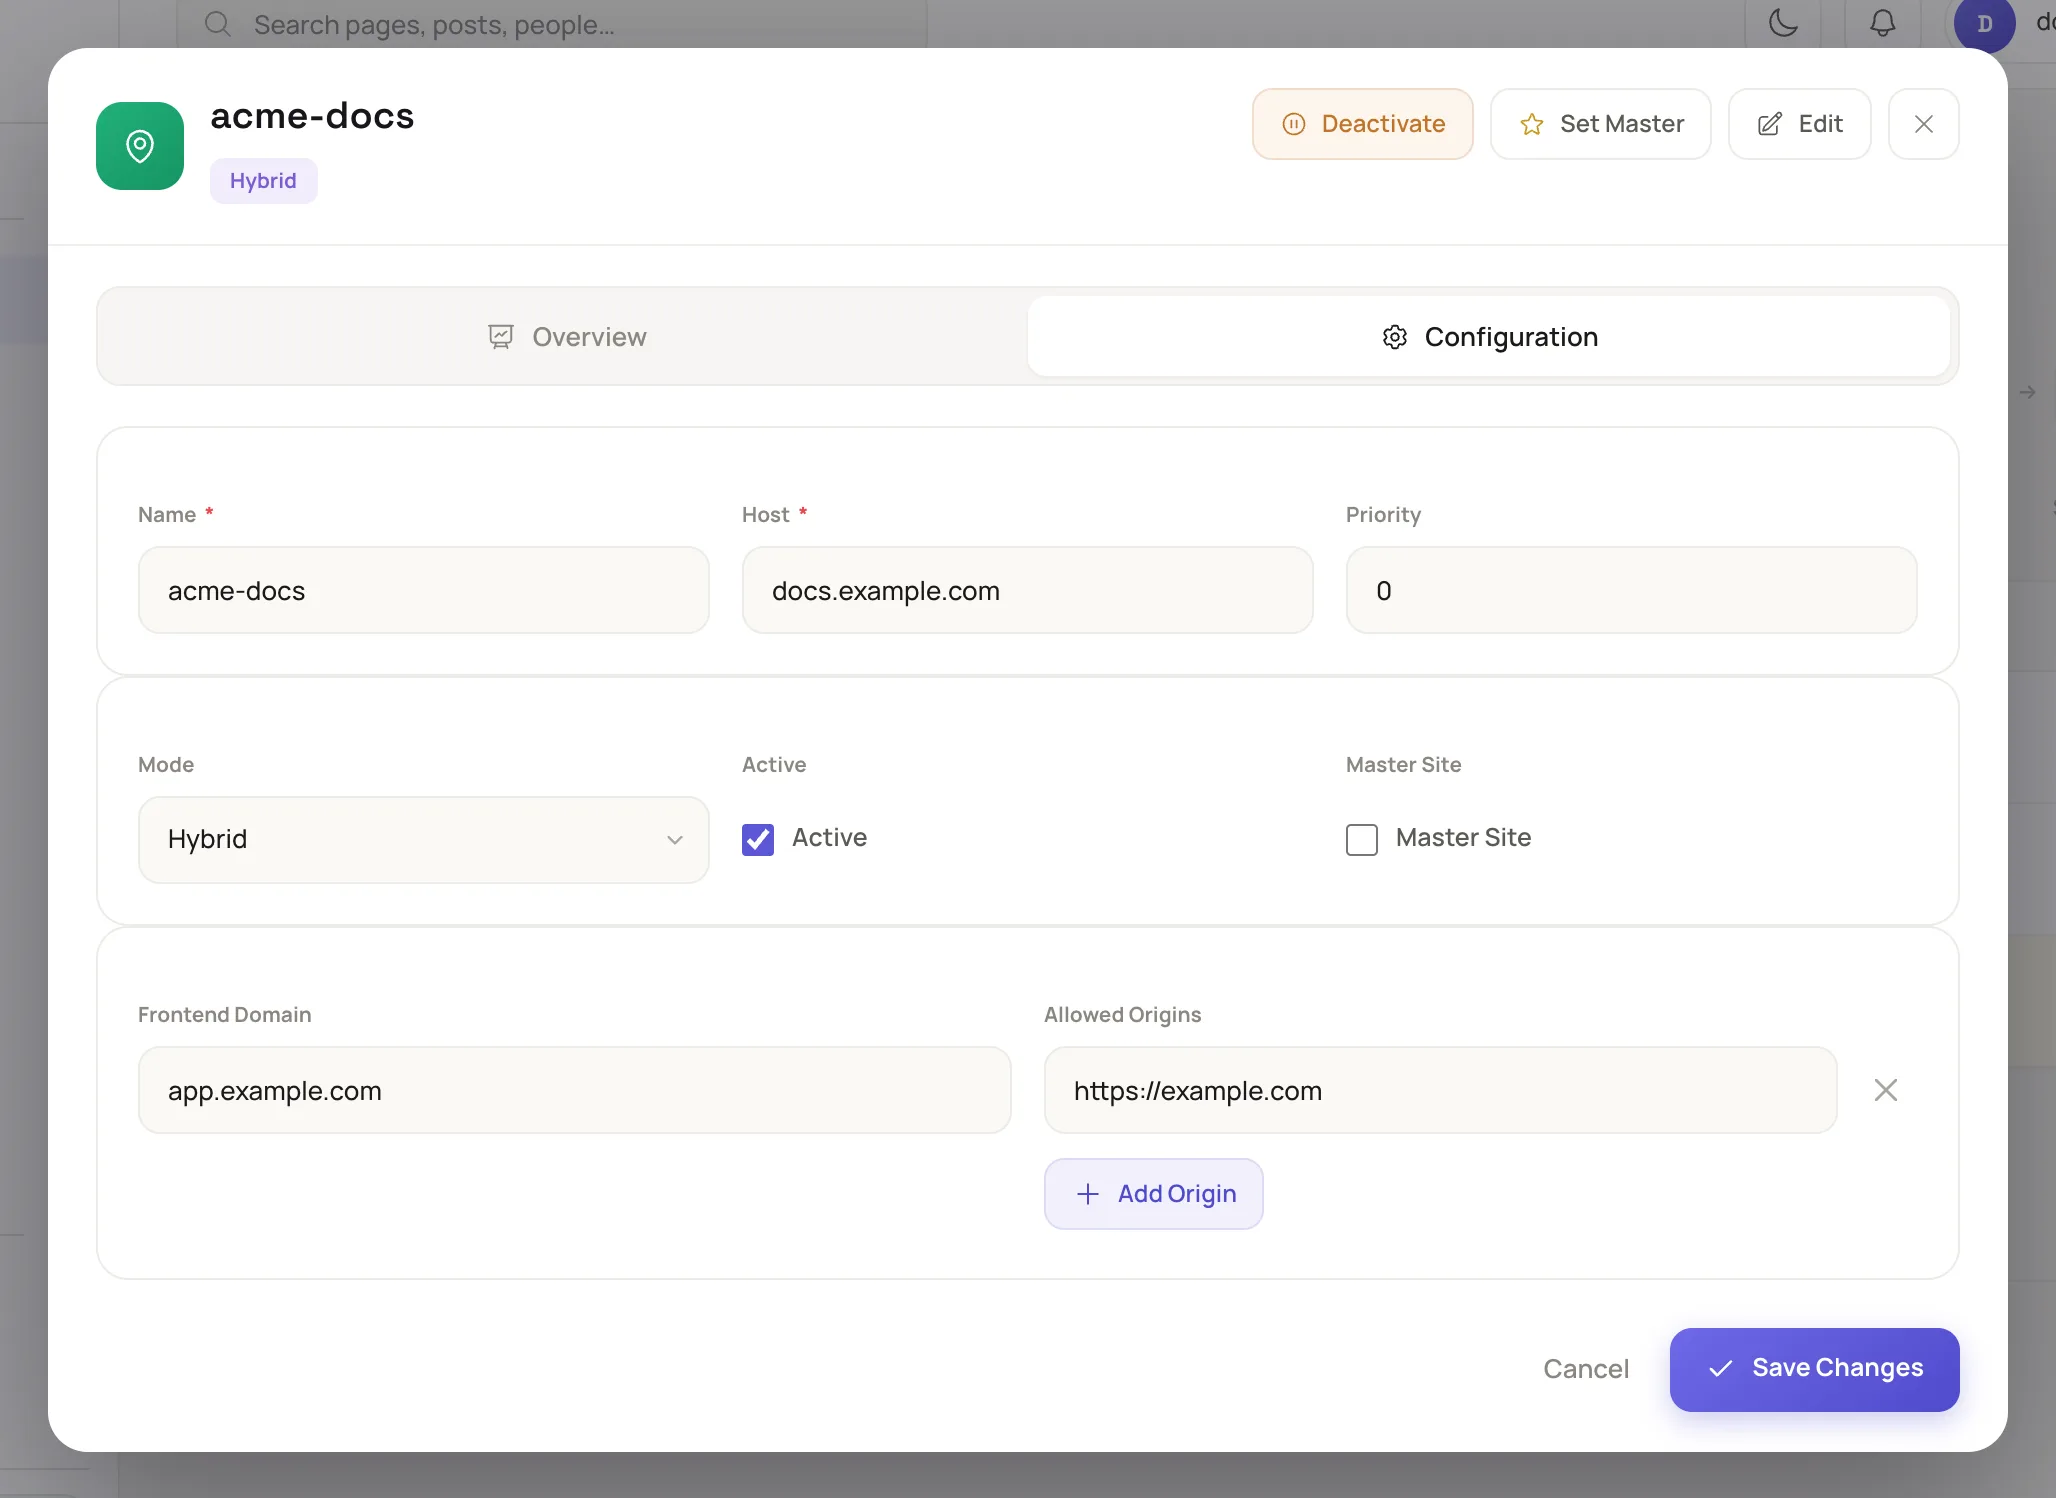Focus the Priority field
Viewport: 2056px width, 1498px height.
pos(1631,590)
